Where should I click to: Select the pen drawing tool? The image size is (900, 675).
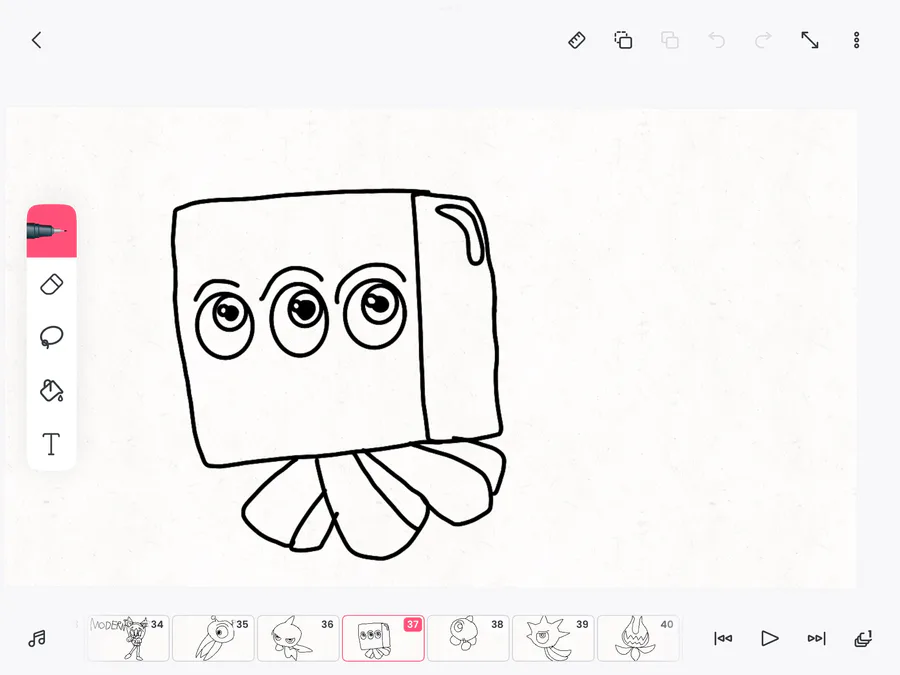52,231
